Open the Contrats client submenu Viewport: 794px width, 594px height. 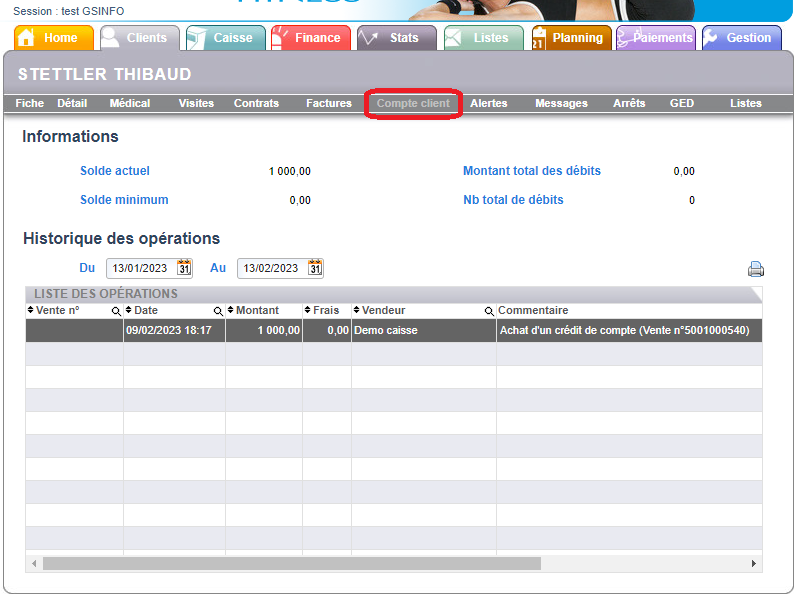[256, 103]
